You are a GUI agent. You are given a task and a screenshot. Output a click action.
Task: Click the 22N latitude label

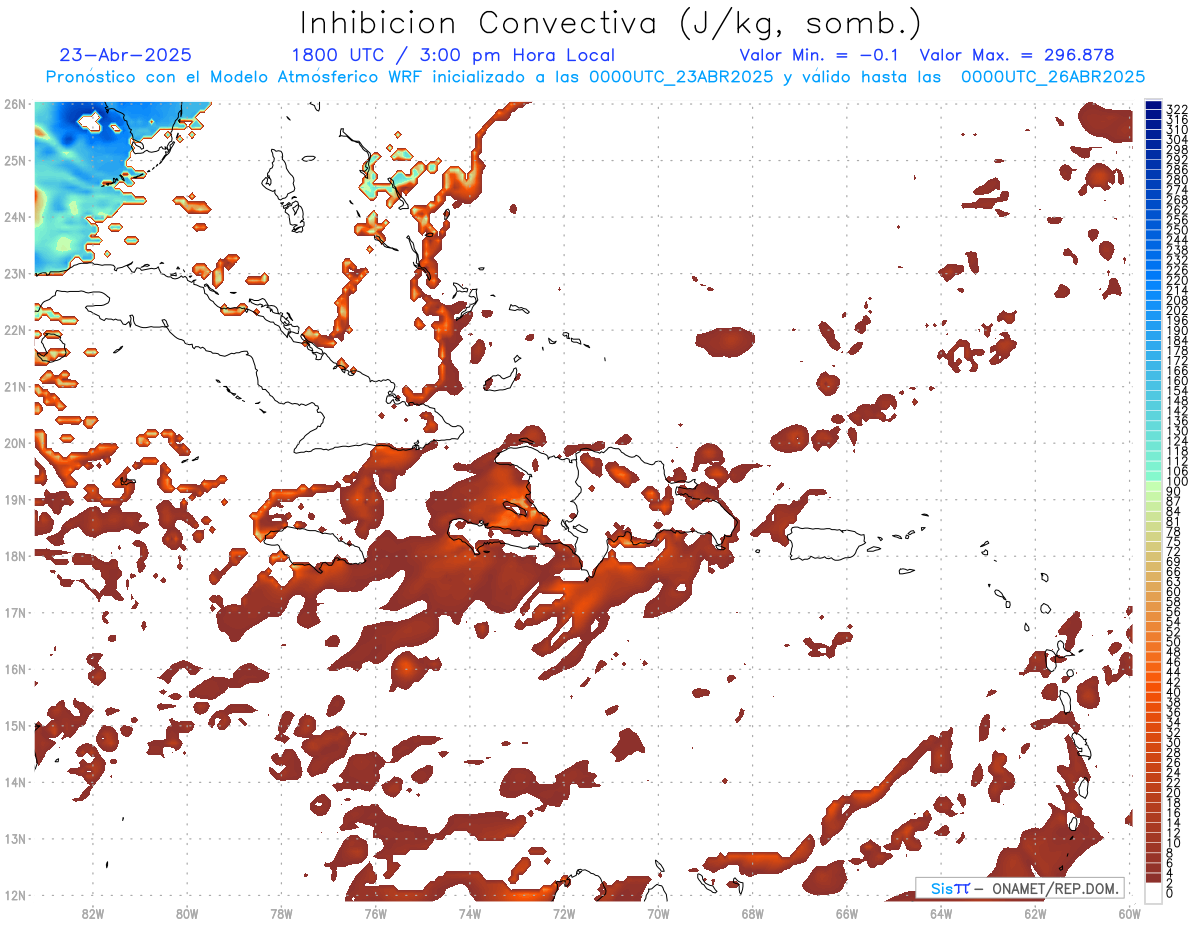tap(14, 329)
